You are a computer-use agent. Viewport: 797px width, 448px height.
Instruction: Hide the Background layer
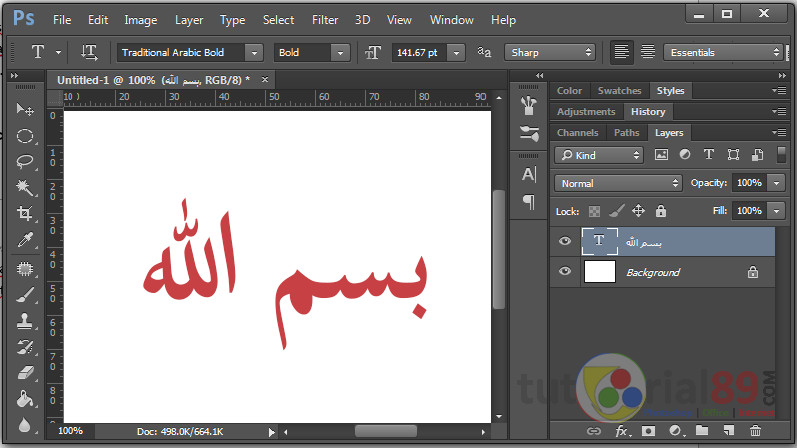[565, 272]
